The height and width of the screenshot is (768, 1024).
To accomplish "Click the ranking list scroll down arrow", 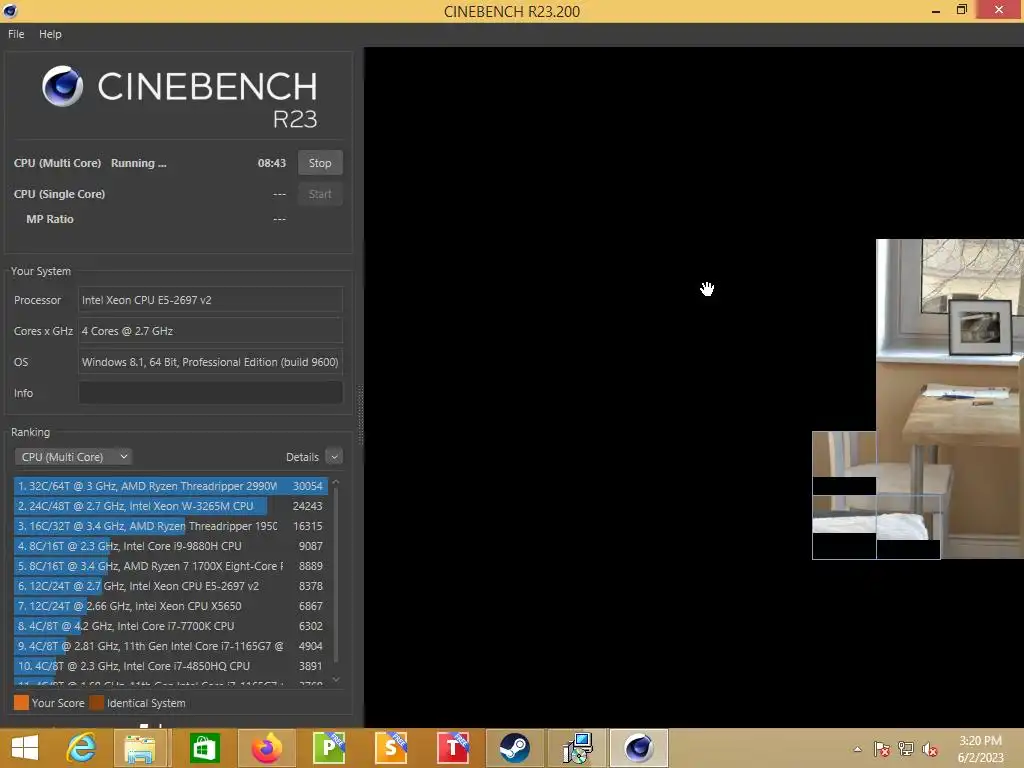I will 336,679.
